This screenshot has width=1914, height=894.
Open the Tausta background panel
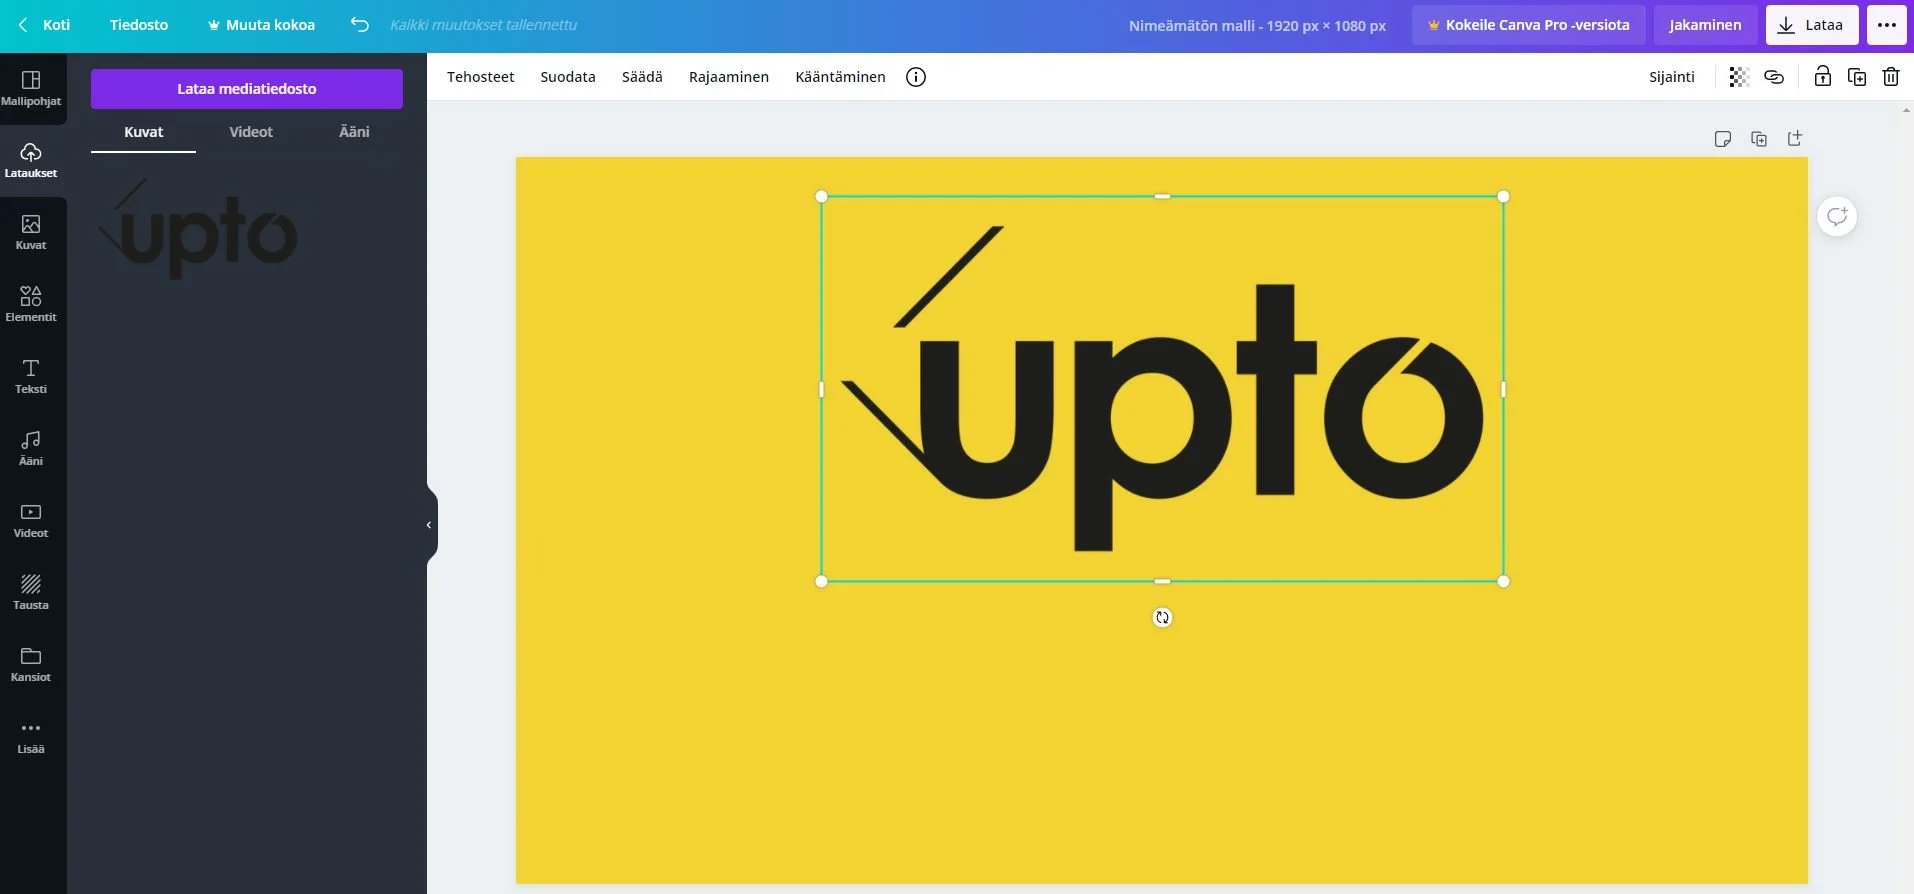[x=31, y=592]
